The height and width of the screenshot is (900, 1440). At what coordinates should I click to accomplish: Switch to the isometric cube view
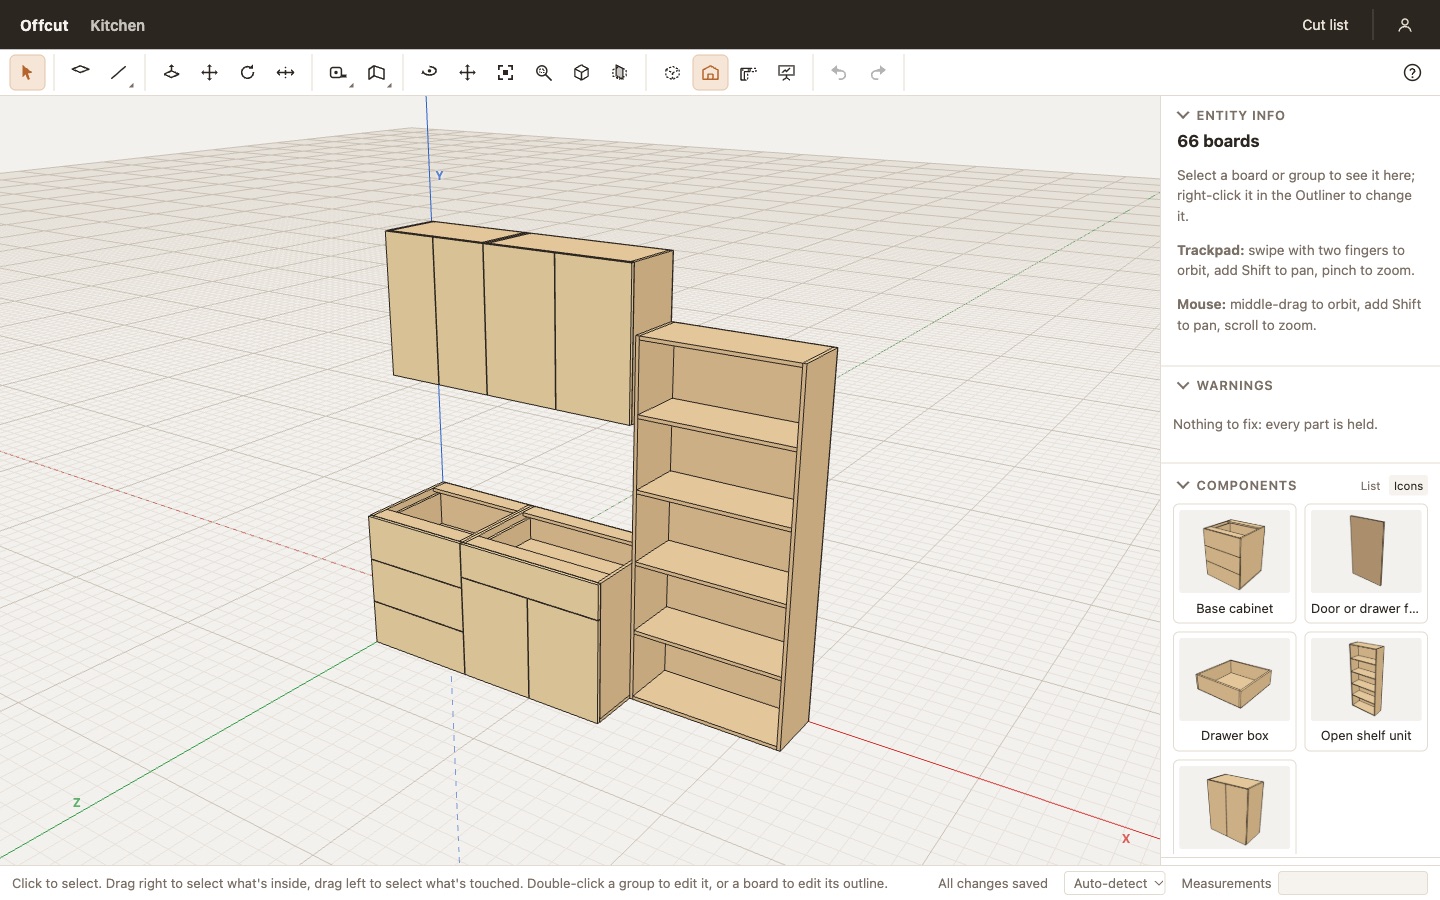(582, 73)
